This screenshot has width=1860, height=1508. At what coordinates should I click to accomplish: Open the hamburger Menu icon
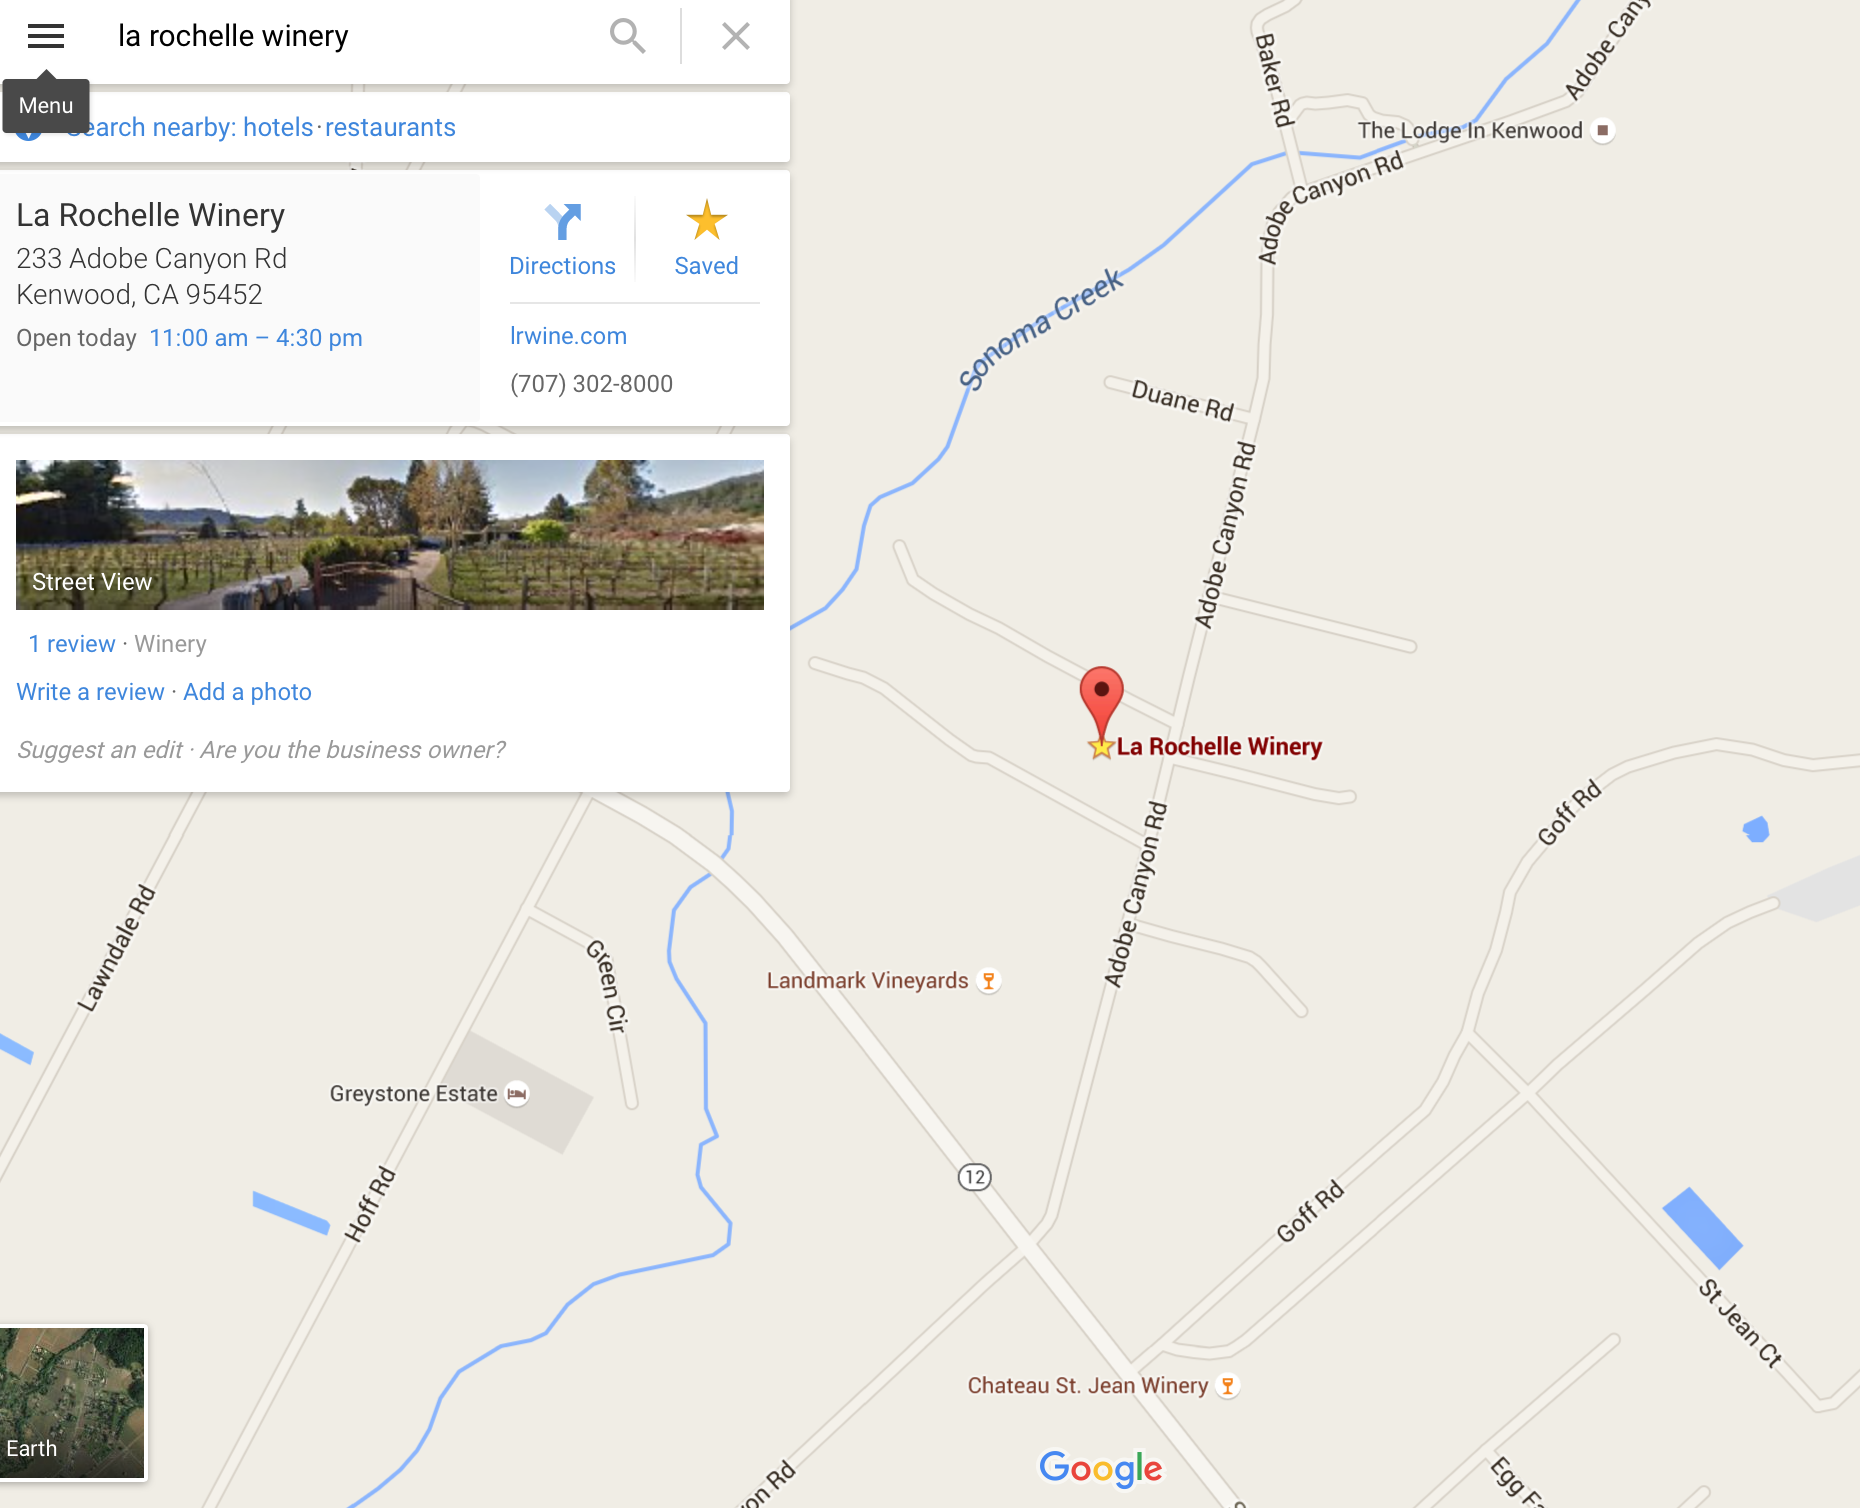pyautogui.click(x=46, y=36)
